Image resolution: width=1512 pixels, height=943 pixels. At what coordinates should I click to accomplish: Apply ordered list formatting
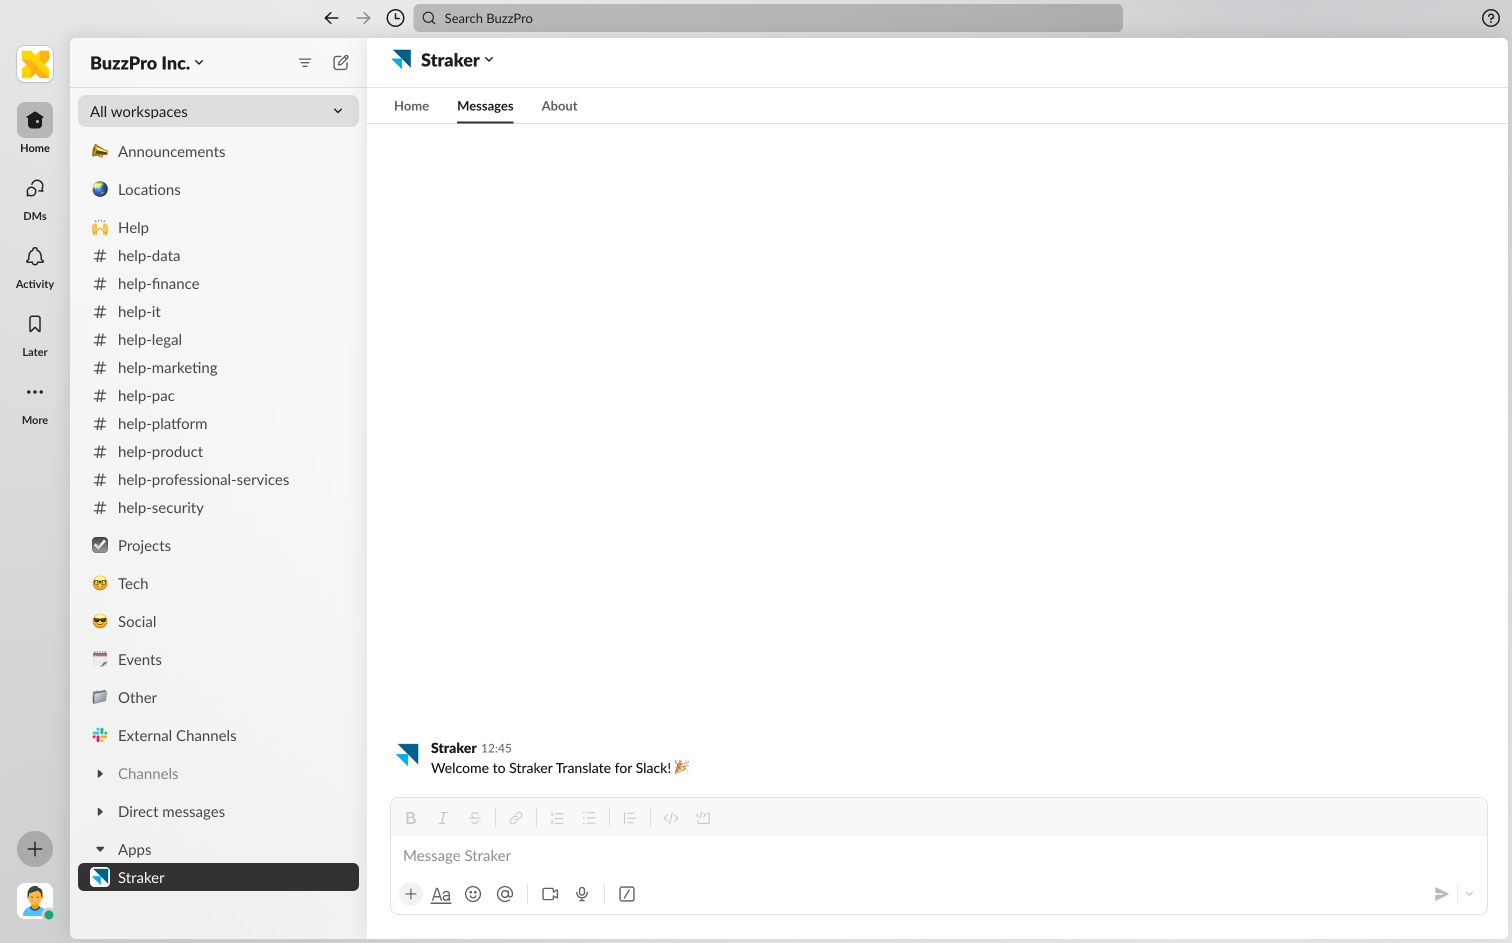click(x=557, y=818)
